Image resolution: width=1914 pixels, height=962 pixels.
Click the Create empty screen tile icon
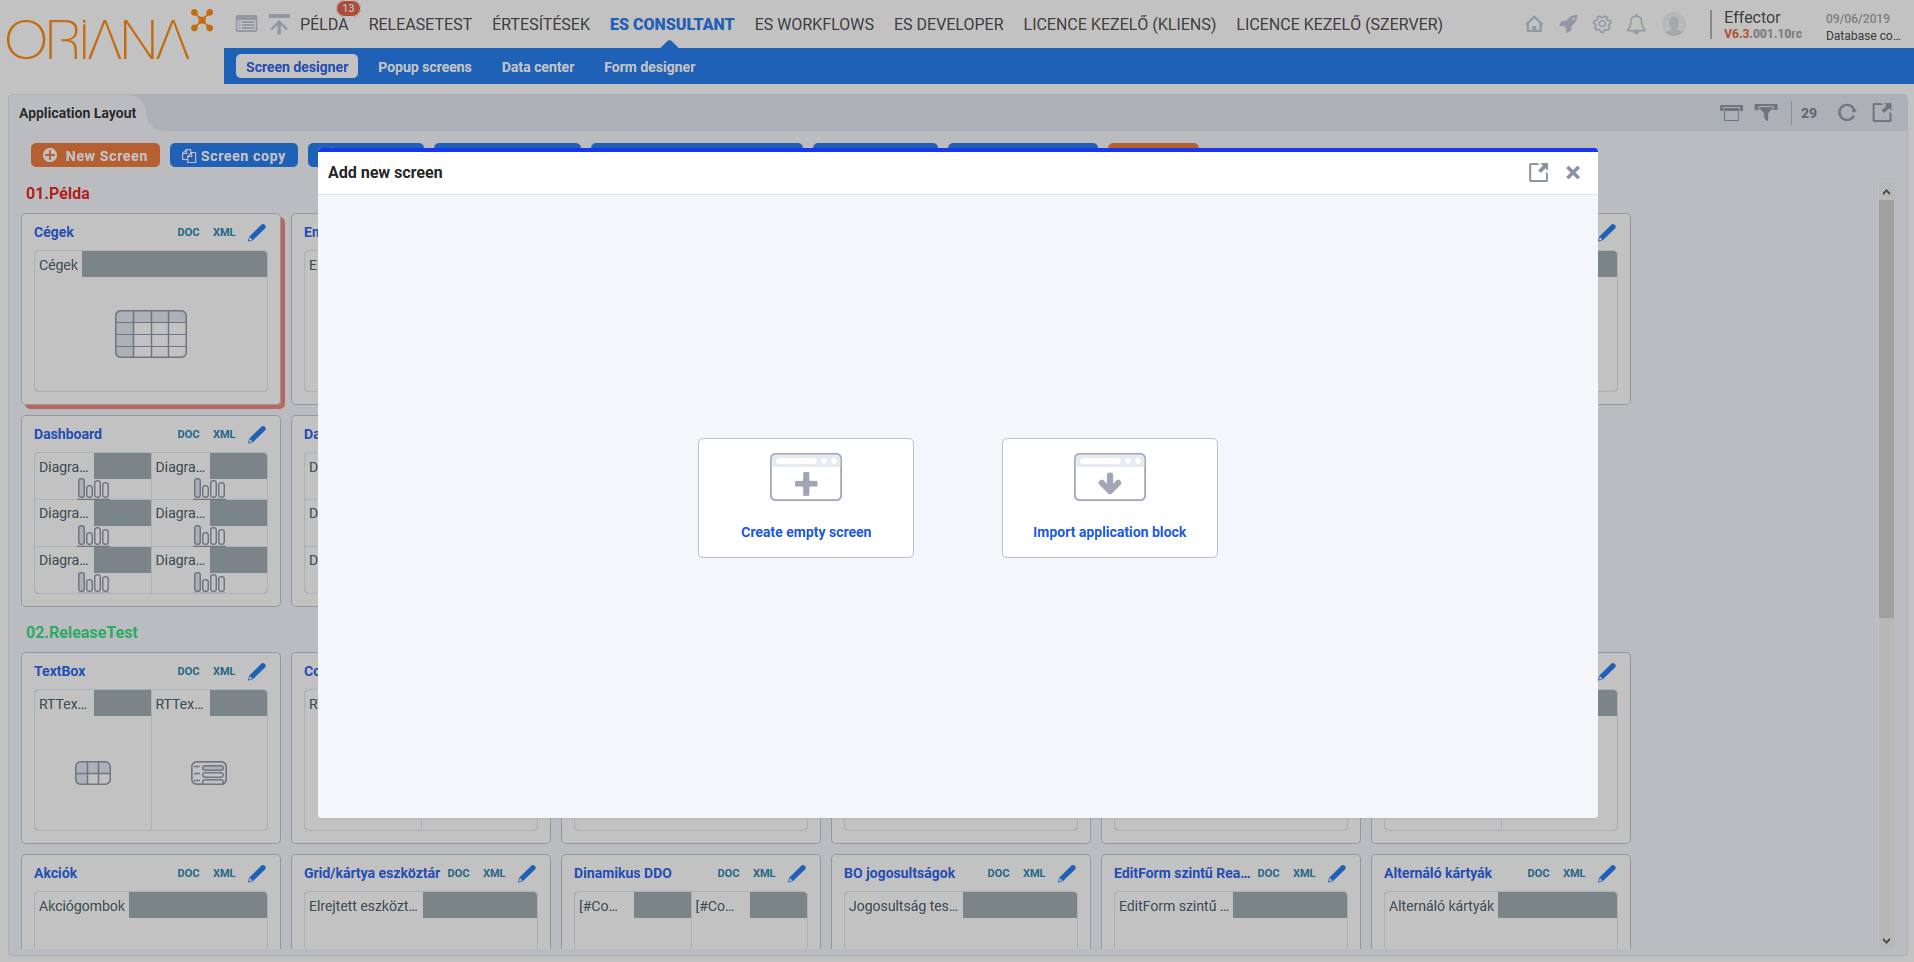pos(806,477)
